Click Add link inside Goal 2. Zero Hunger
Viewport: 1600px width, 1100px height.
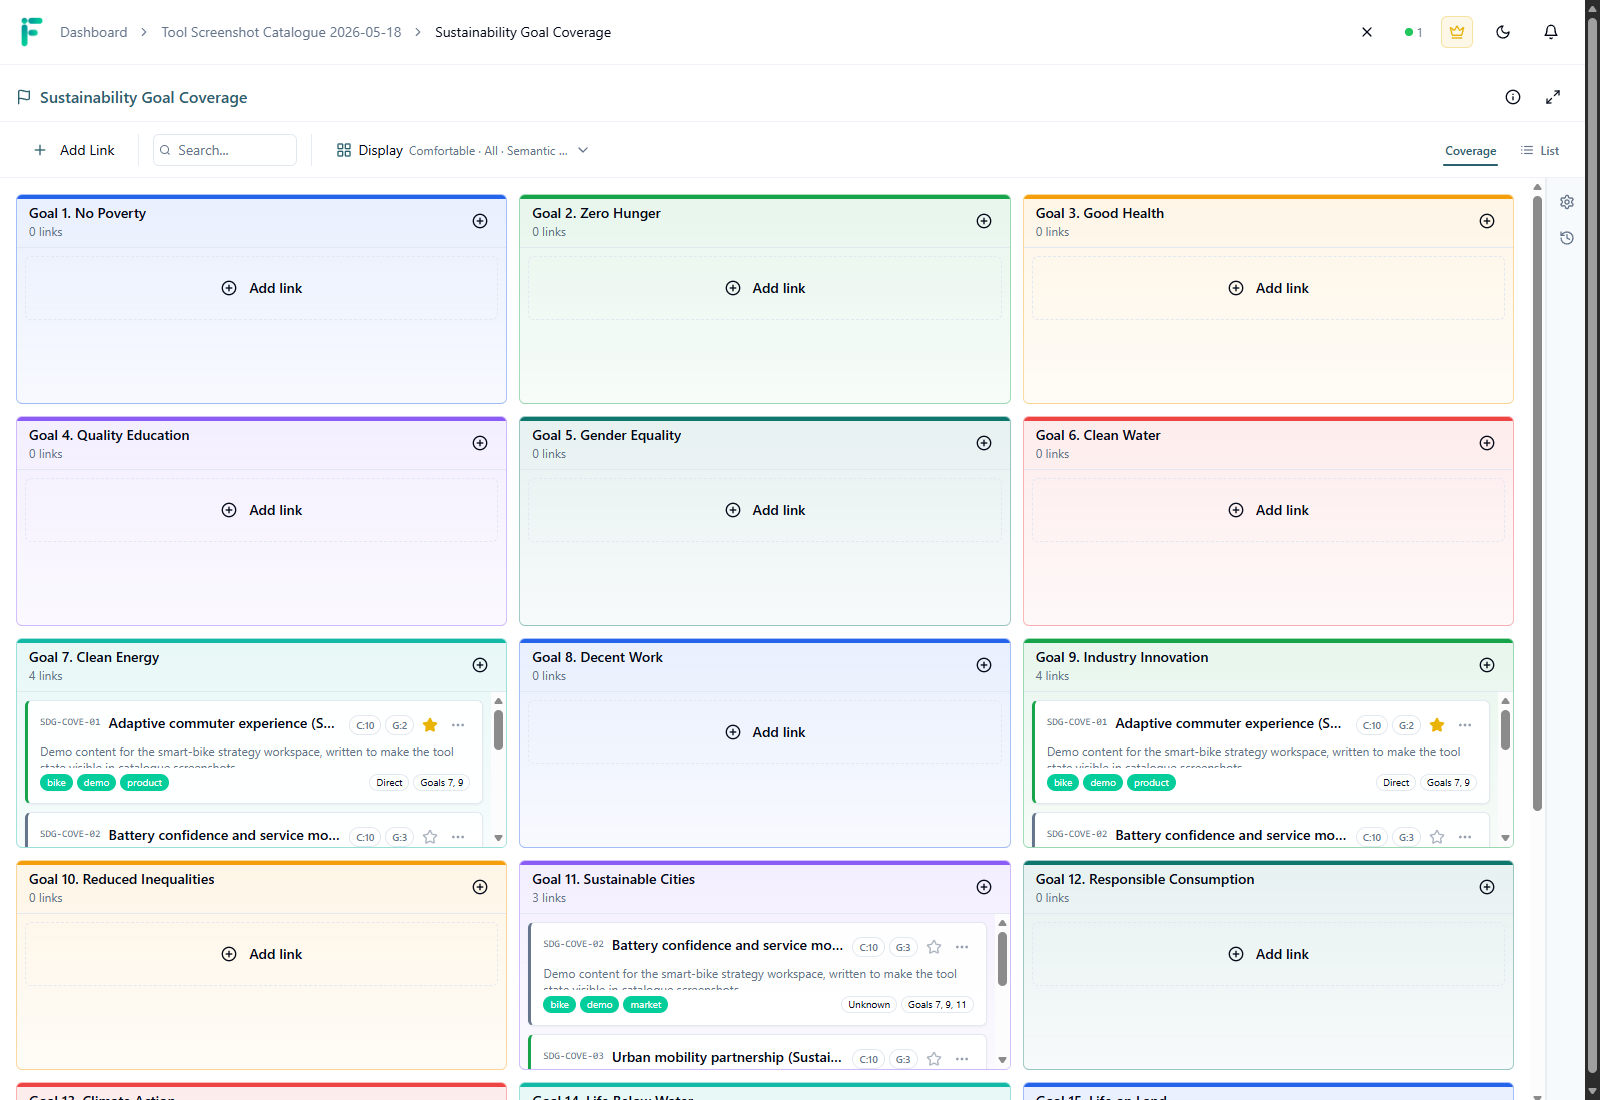pyautogui.click(x=765, y=288)
